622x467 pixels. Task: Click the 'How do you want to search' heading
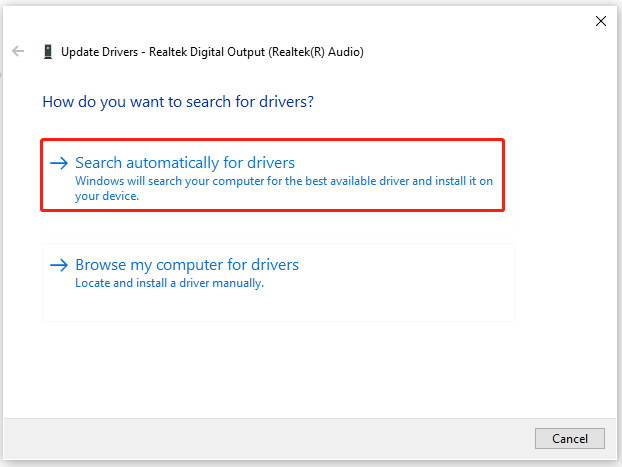pos(178,102)
